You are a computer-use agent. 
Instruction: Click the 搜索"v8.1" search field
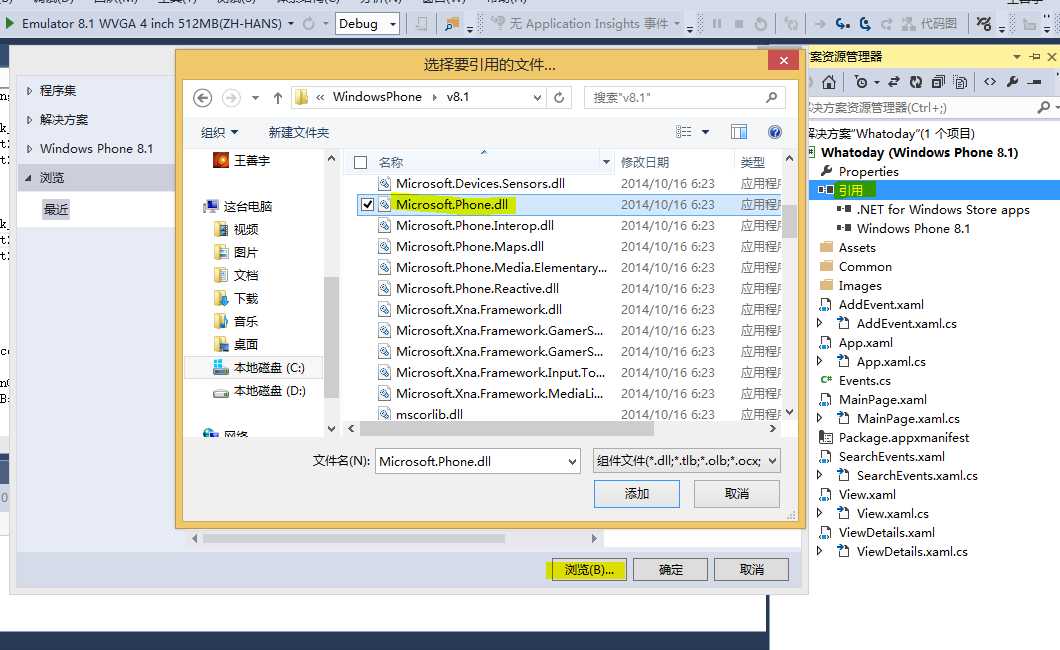click(684, 97)
